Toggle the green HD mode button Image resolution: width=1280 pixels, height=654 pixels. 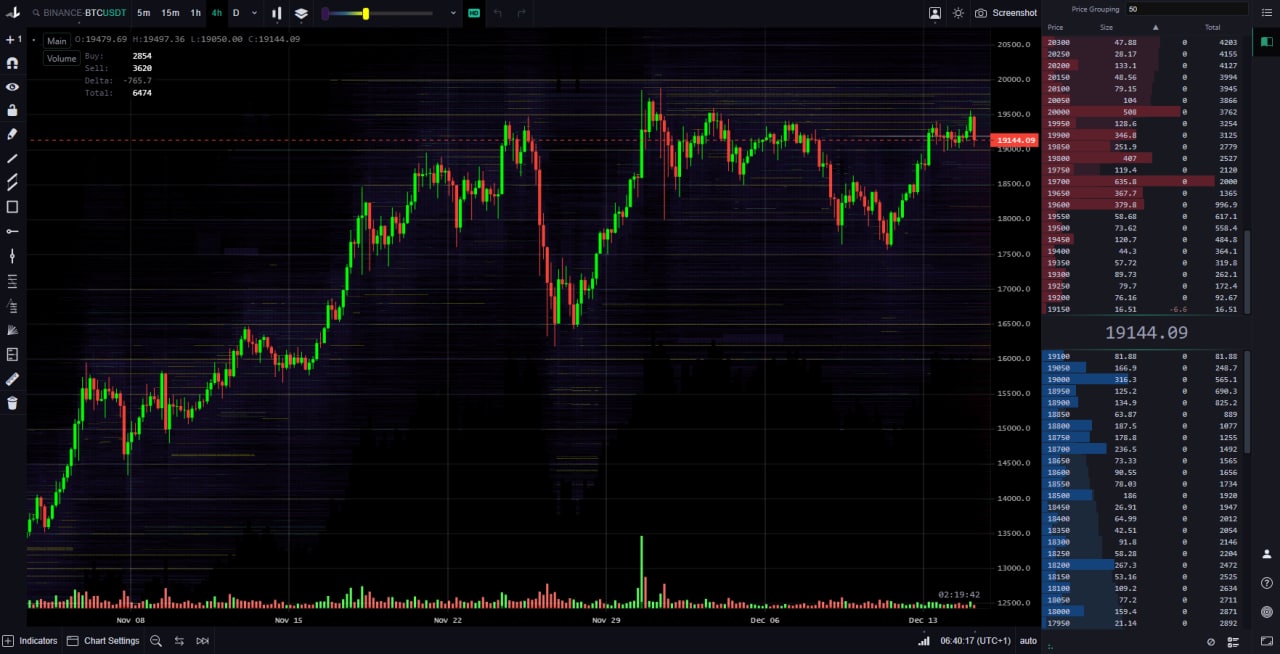coord(473,13)
